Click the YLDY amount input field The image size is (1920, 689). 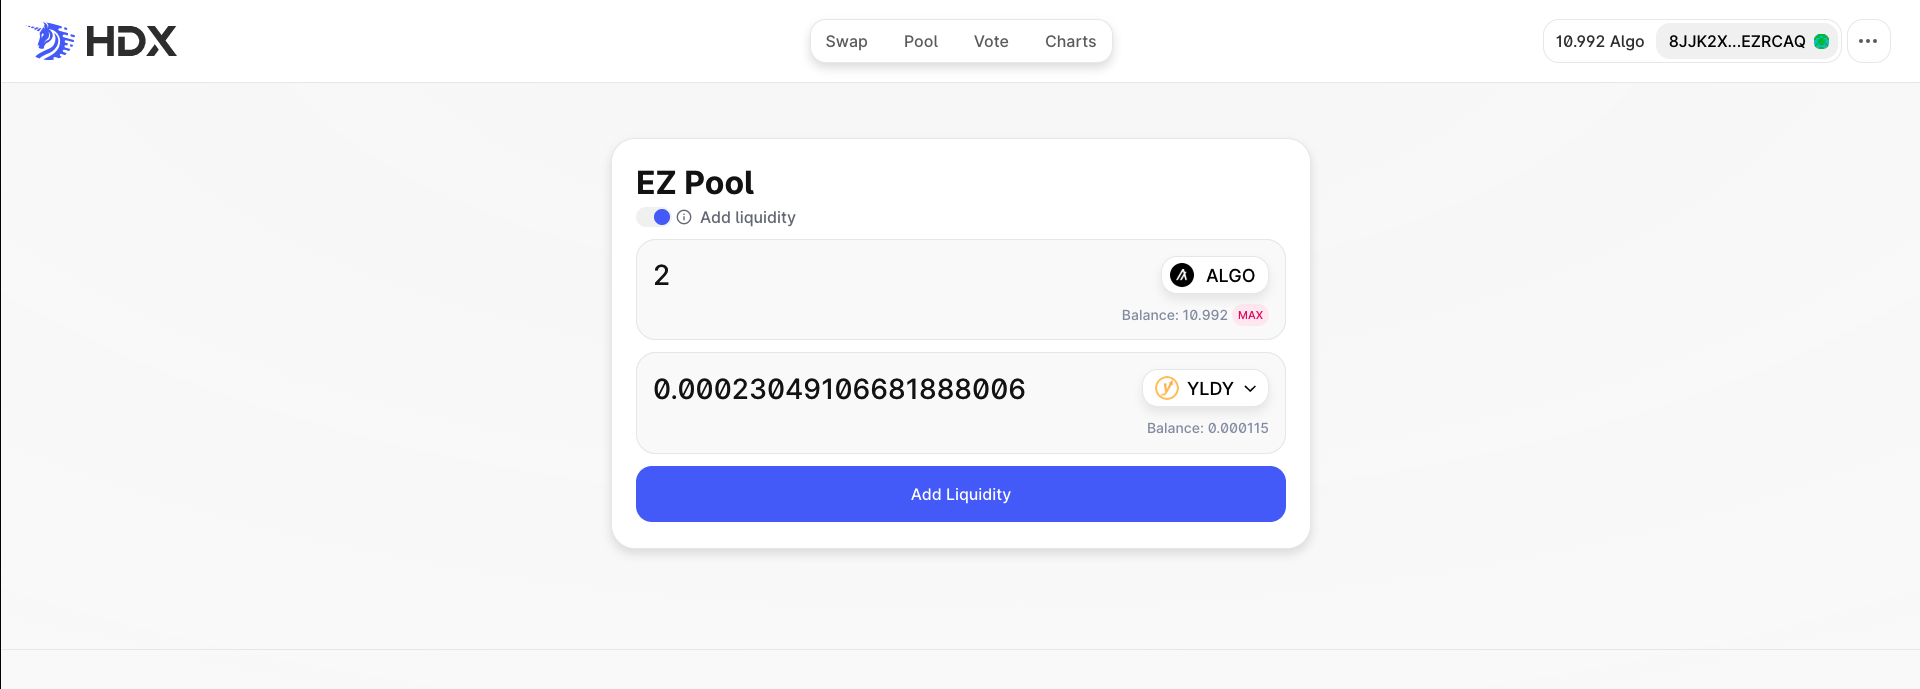[880, 389]
